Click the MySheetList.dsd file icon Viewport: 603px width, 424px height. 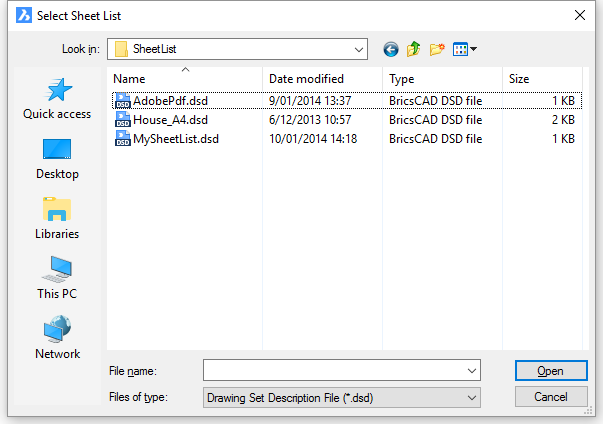coord(123,138)
